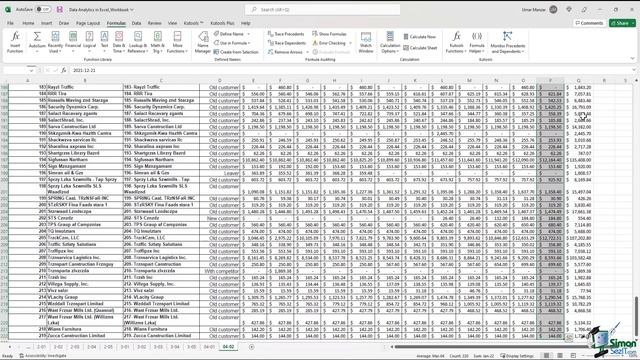This screenshot has height=360, width=640.
Task: Open Kutools Functions menu
Action: pyautogui.click(x=456, y=42)
